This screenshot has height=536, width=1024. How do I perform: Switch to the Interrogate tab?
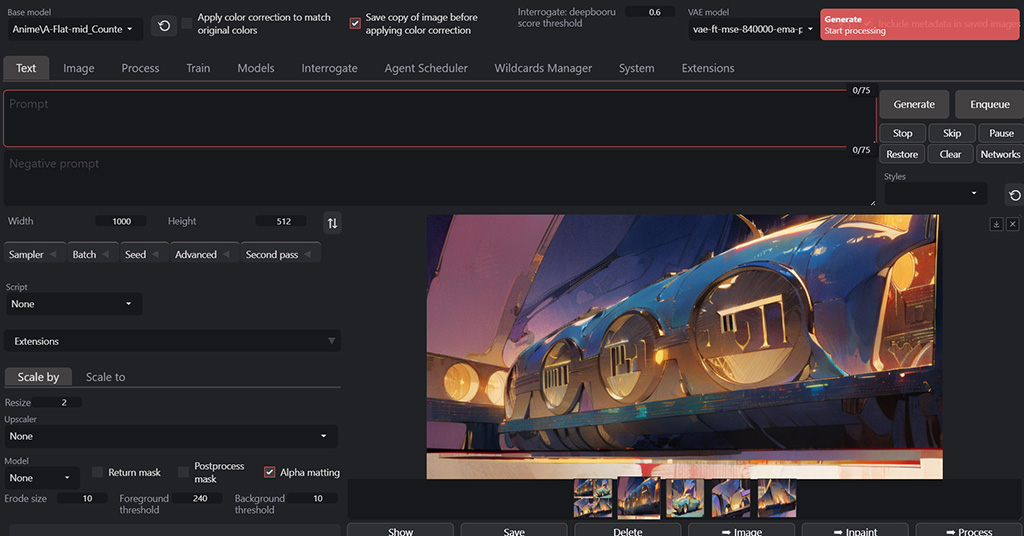point(329,68)
